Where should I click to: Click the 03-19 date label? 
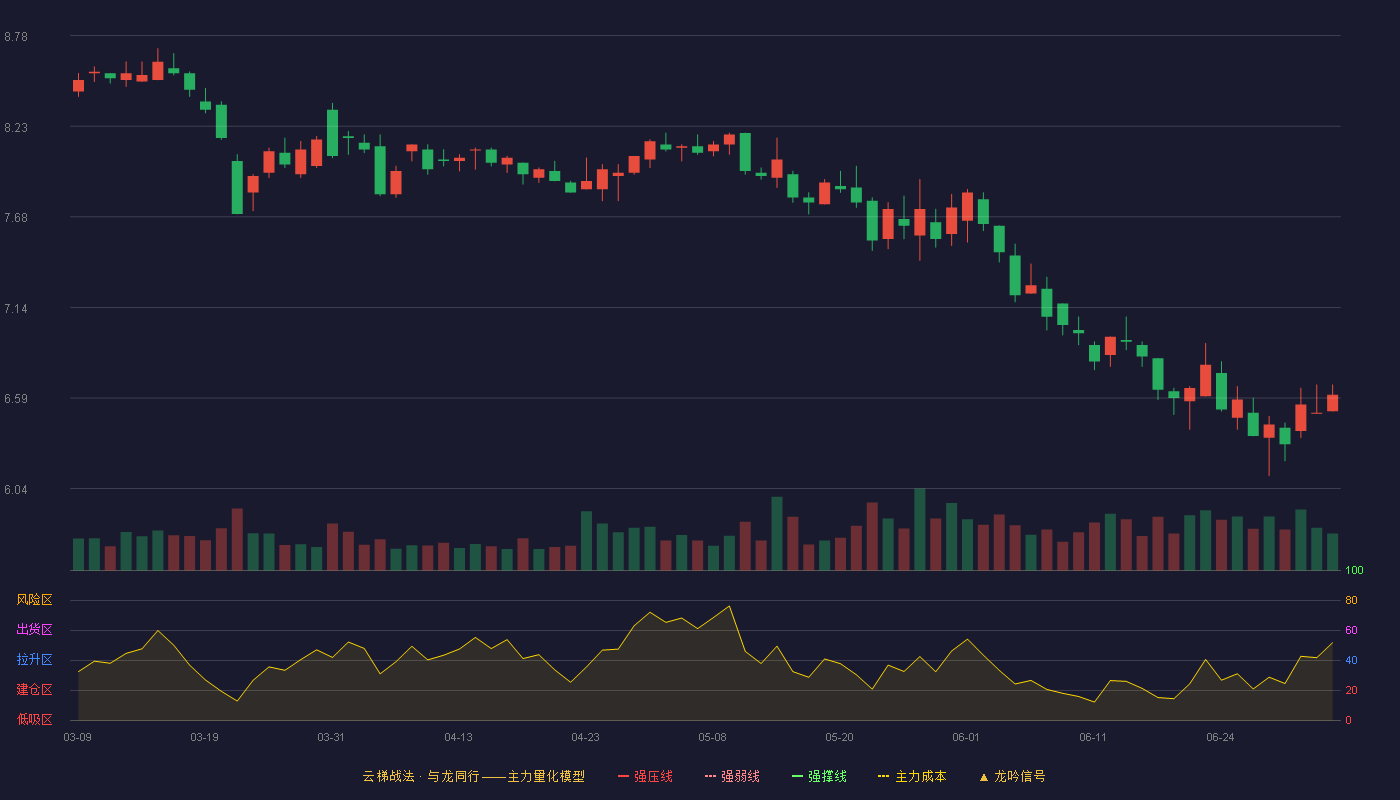coord(204,737)
